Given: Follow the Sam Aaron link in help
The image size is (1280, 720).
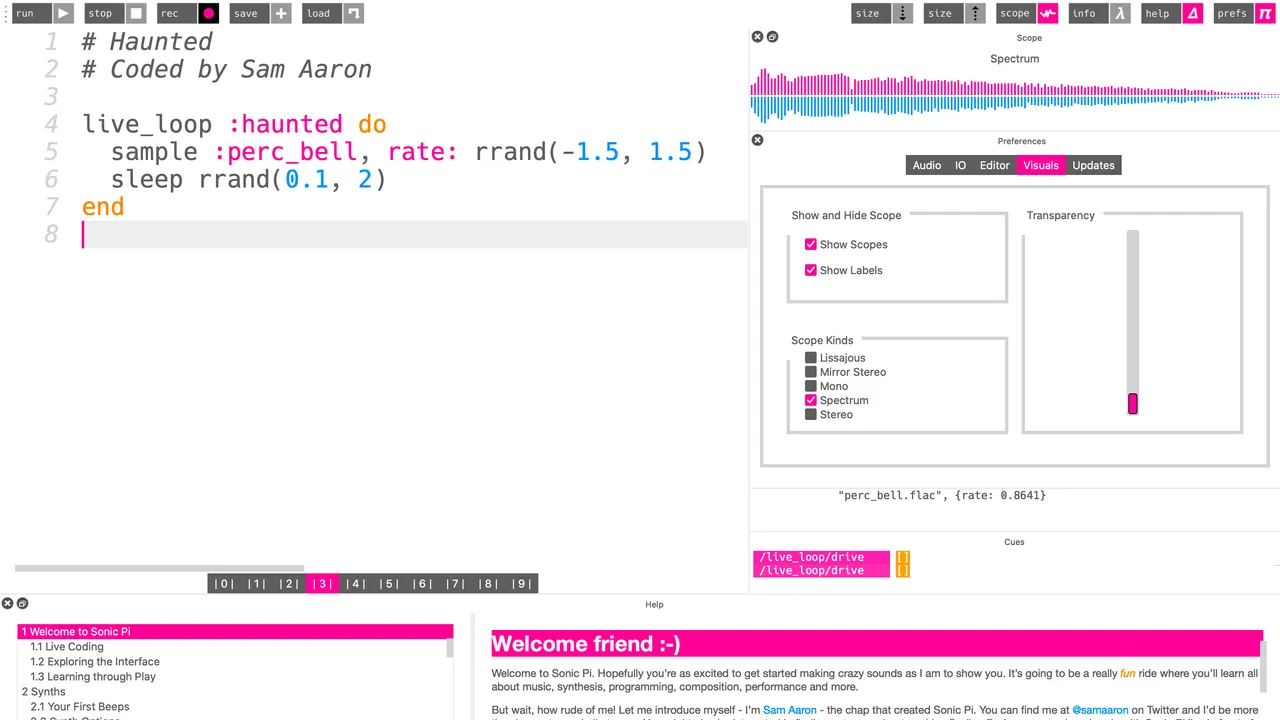Looking at the screenshot, I should (x=790, y=710).
